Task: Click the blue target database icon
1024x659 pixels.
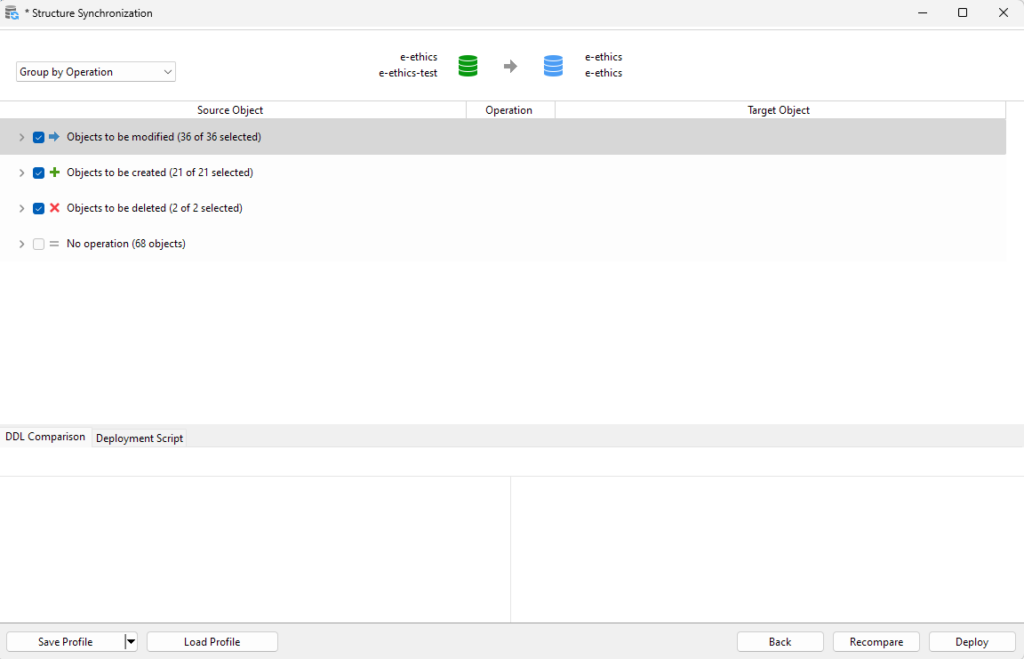Action: pyautogui.click(x=553, y=66)
